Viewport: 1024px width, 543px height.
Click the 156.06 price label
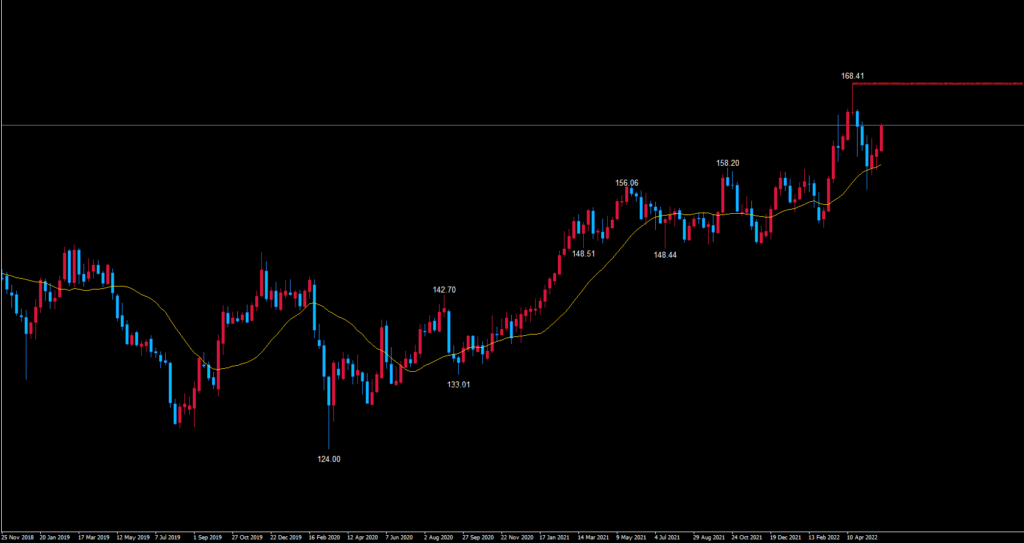pyautogui.click(x=626, y=183)
